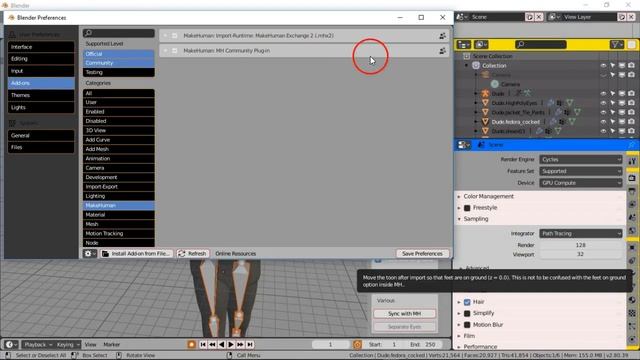Screen dimensions: 640x360
Task: Open the Keying dropdown in timeline
Action: pos(67,344)
